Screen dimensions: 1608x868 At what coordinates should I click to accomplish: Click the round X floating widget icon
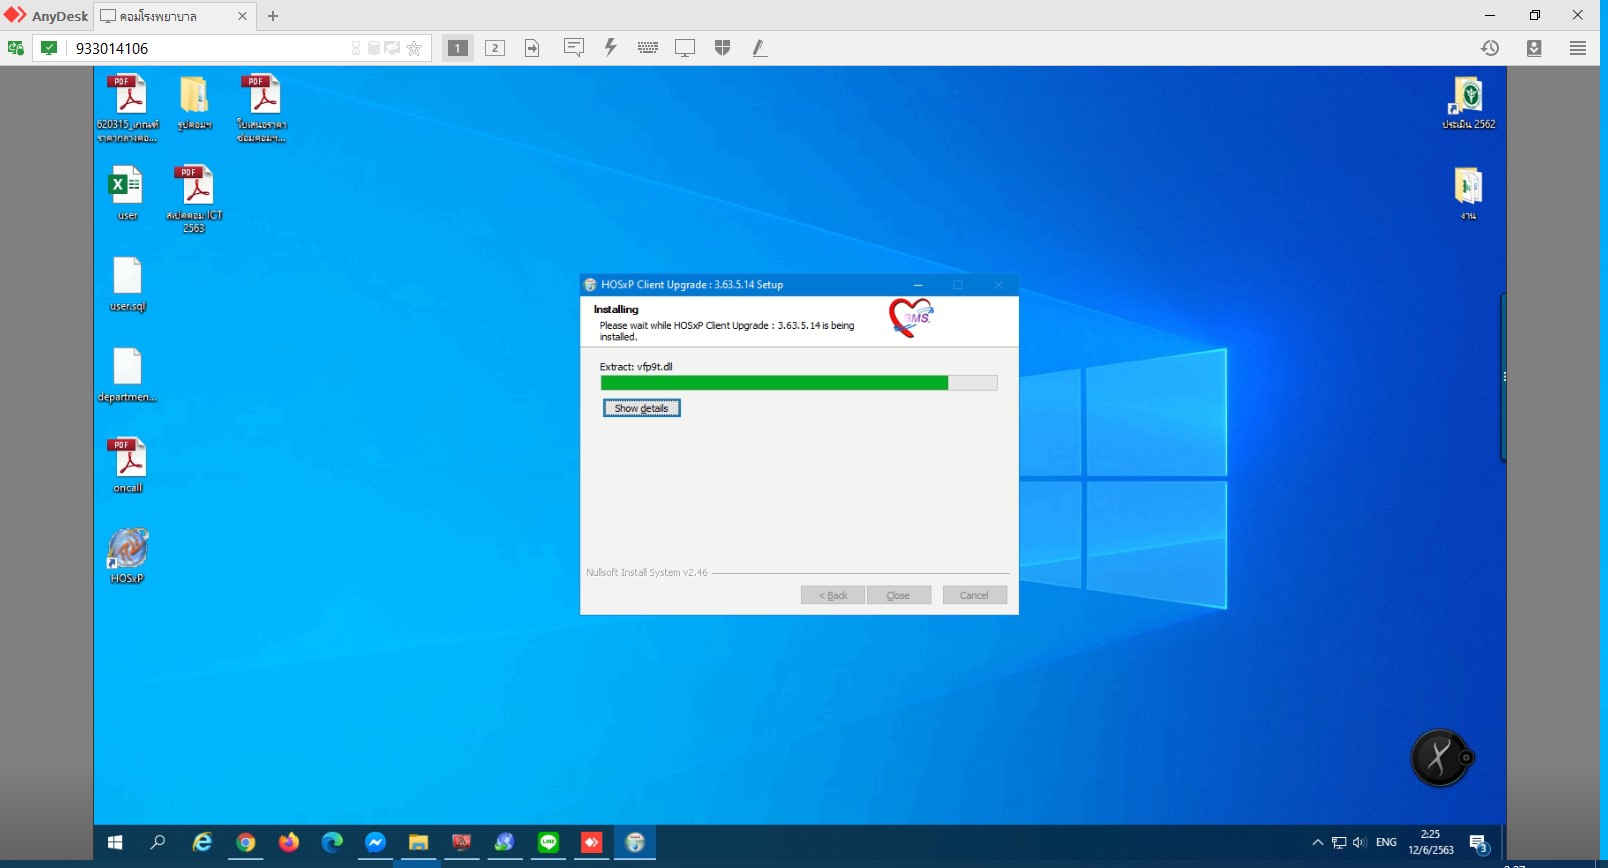coord(1440,757)
